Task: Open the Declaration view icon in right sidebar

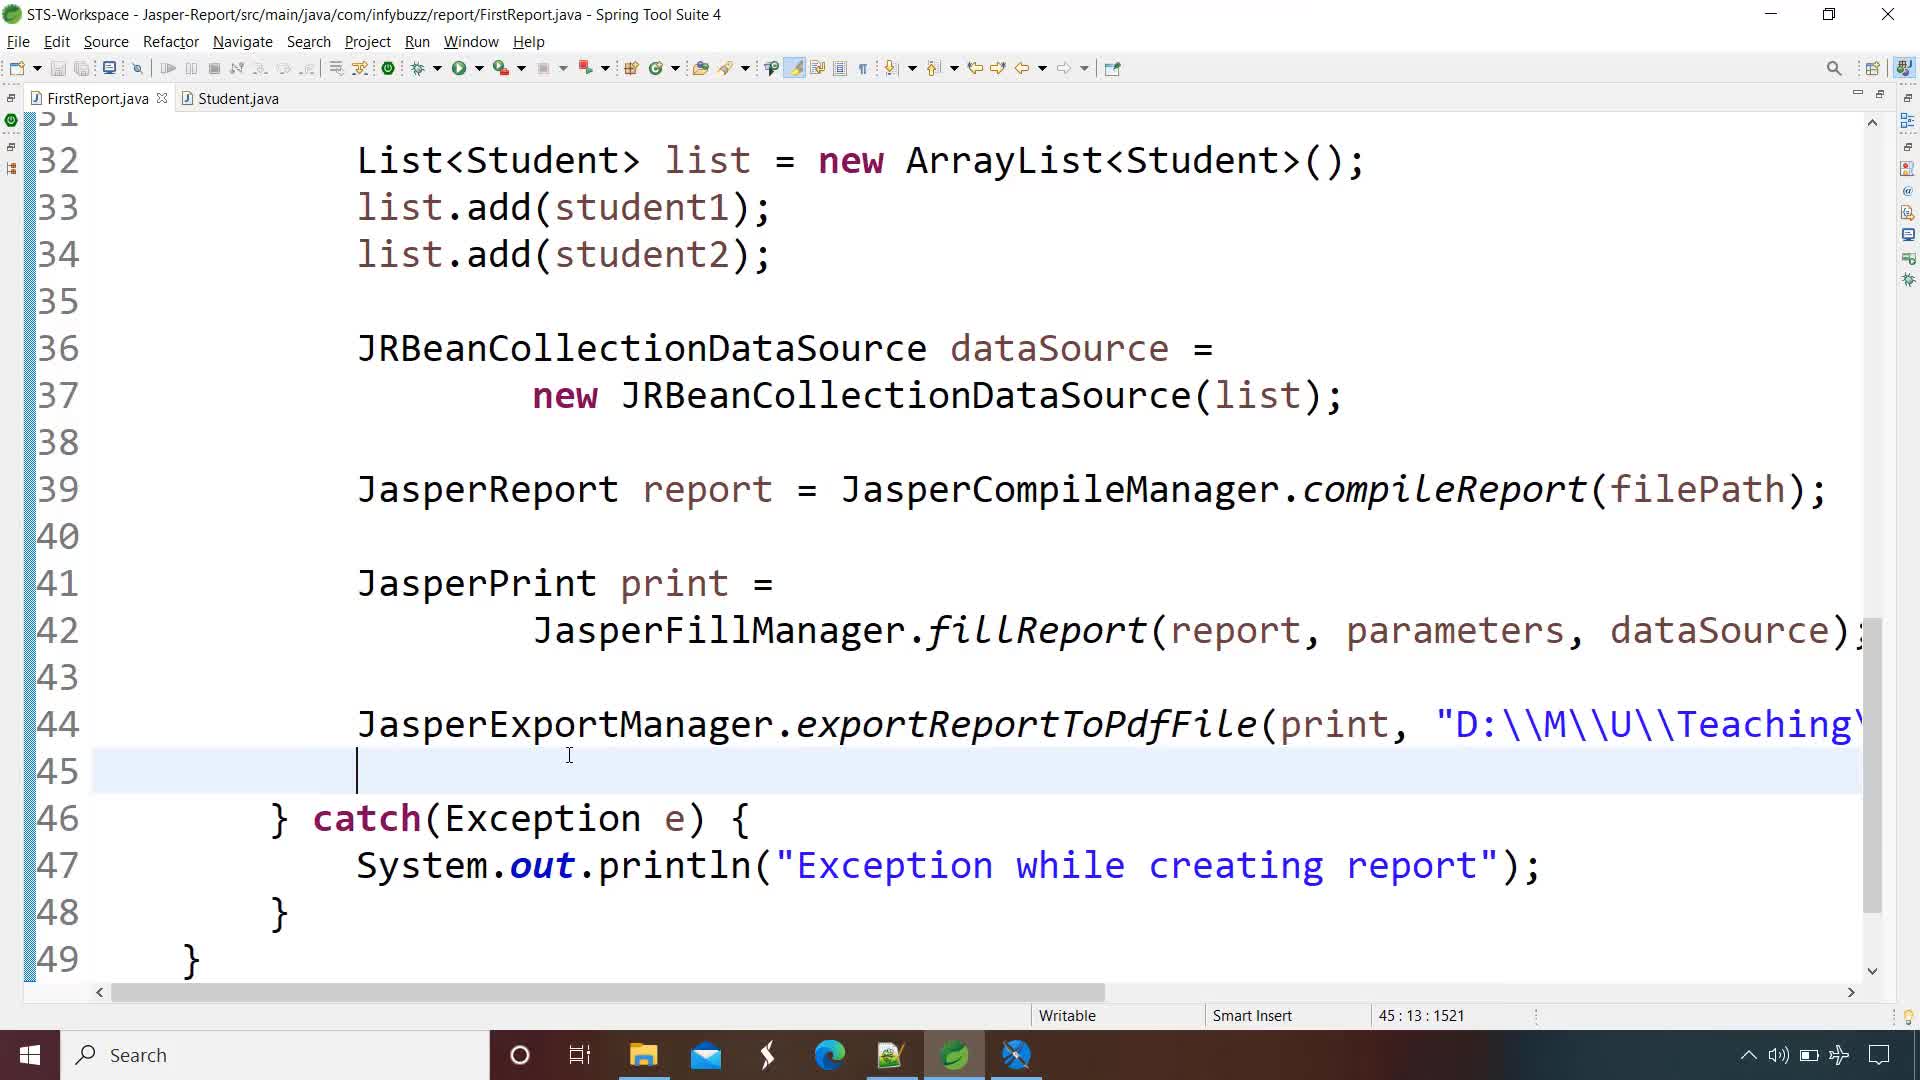Action: click(1907, 213)
